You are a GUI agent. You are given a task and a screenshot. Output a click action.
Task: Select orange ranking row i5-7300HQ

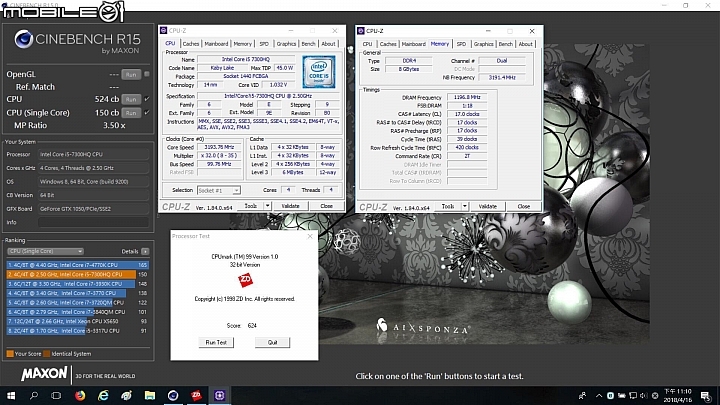pos(78,274)
